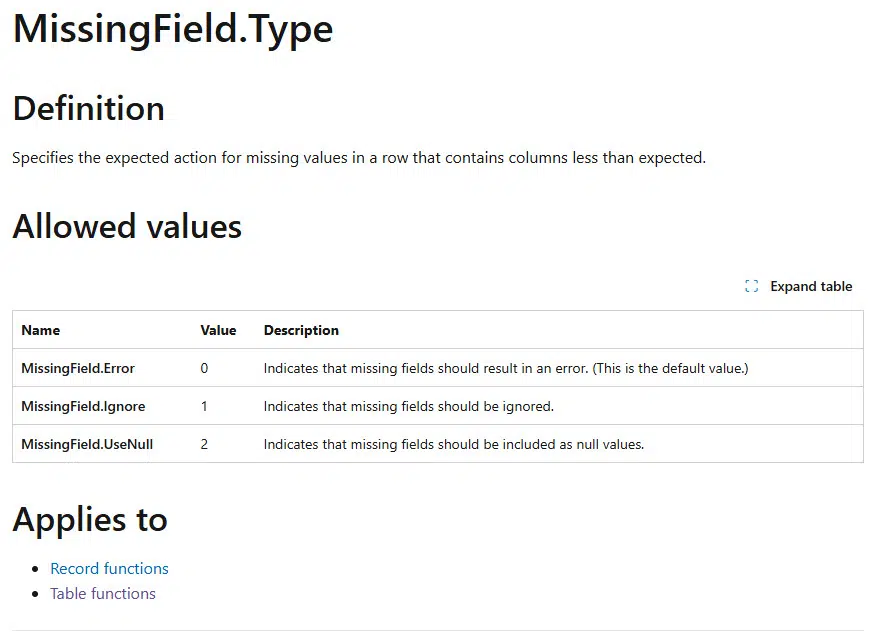Click the Expand table label

coord(811,286)
